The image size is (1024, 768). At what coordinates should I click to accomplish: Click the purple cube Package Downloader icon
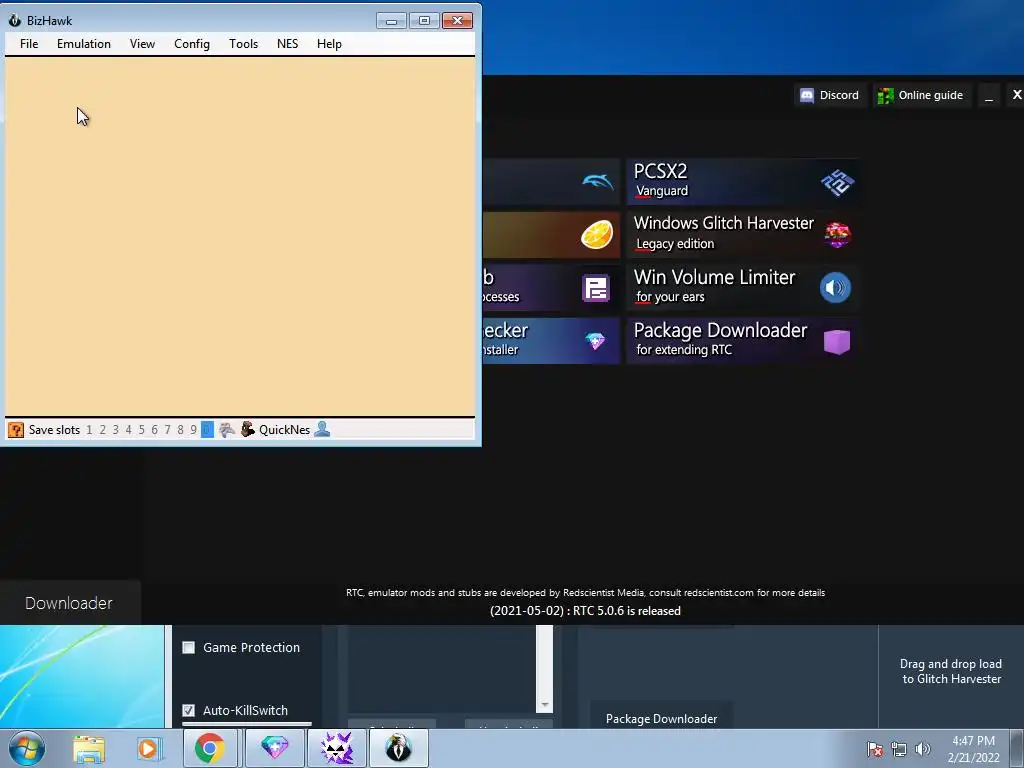click(837, 342)
